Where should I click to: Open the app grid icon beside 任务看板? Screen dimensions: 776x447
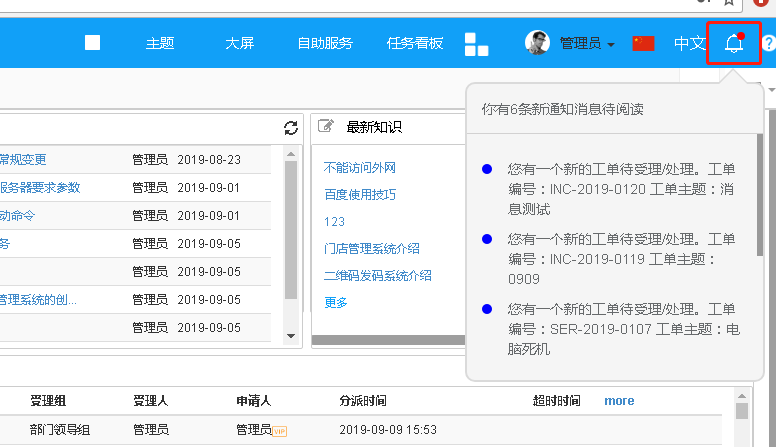[x=476, y=44]
